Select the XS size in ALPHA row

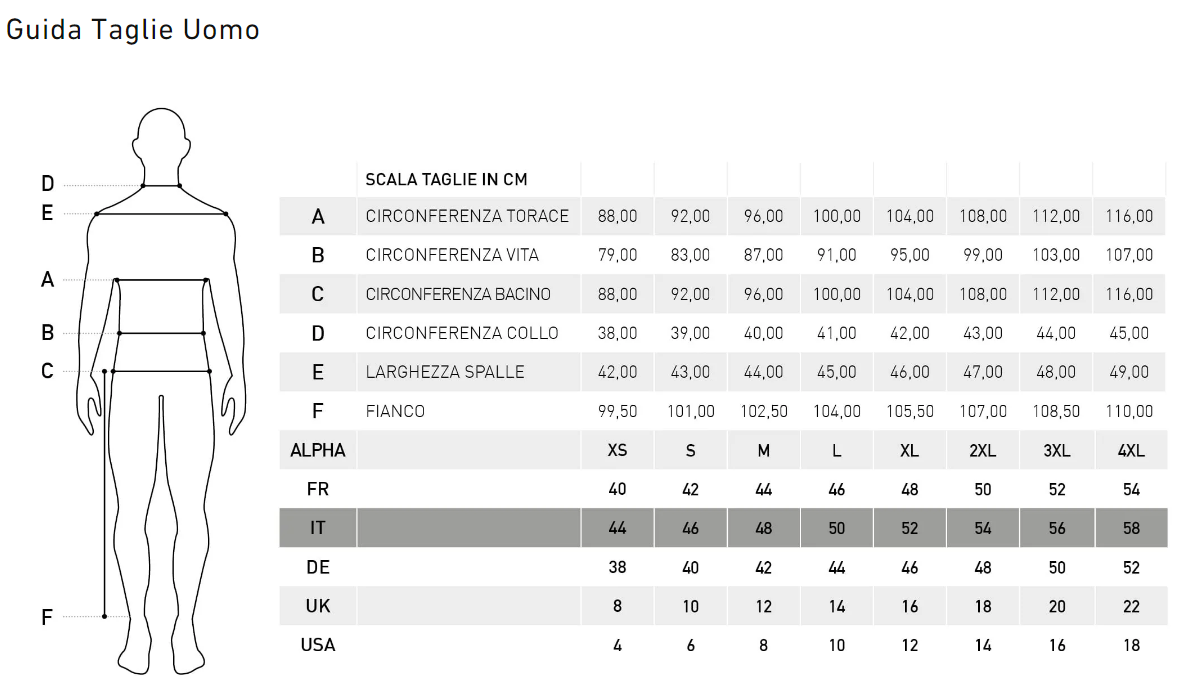click(617, 450)
